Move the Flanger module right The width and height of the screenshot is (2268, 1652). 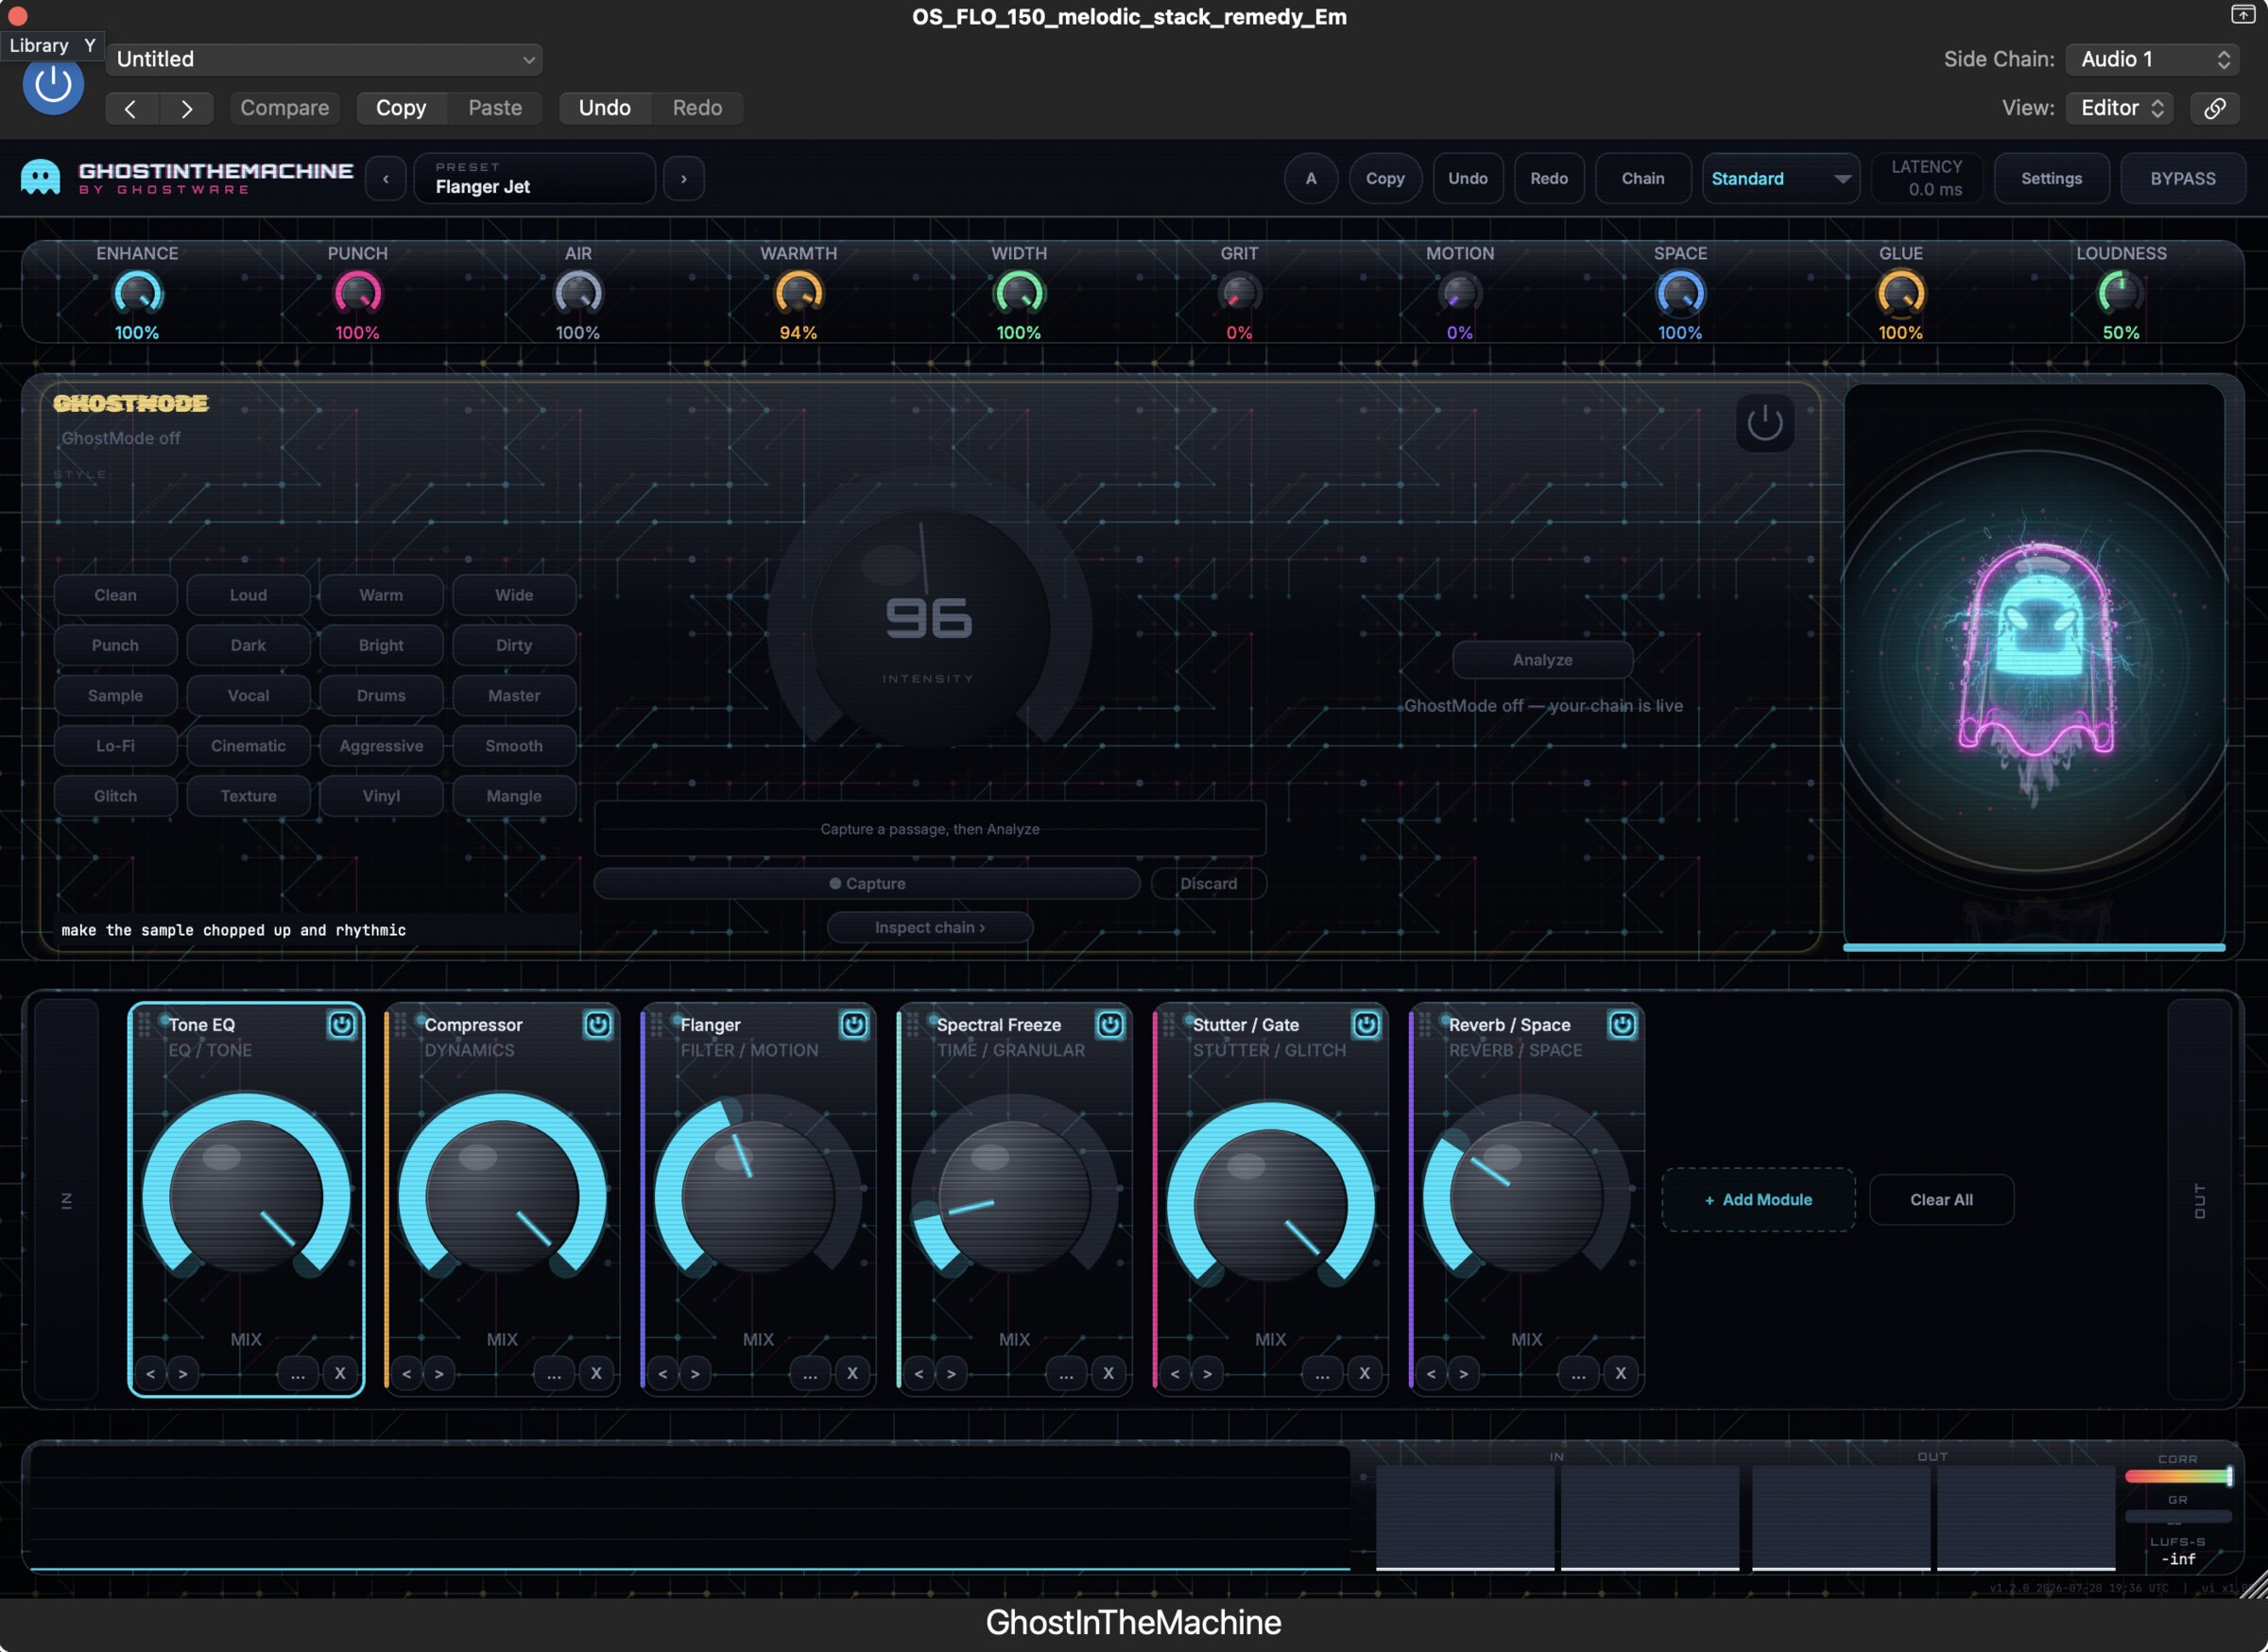coord(695,1373)
